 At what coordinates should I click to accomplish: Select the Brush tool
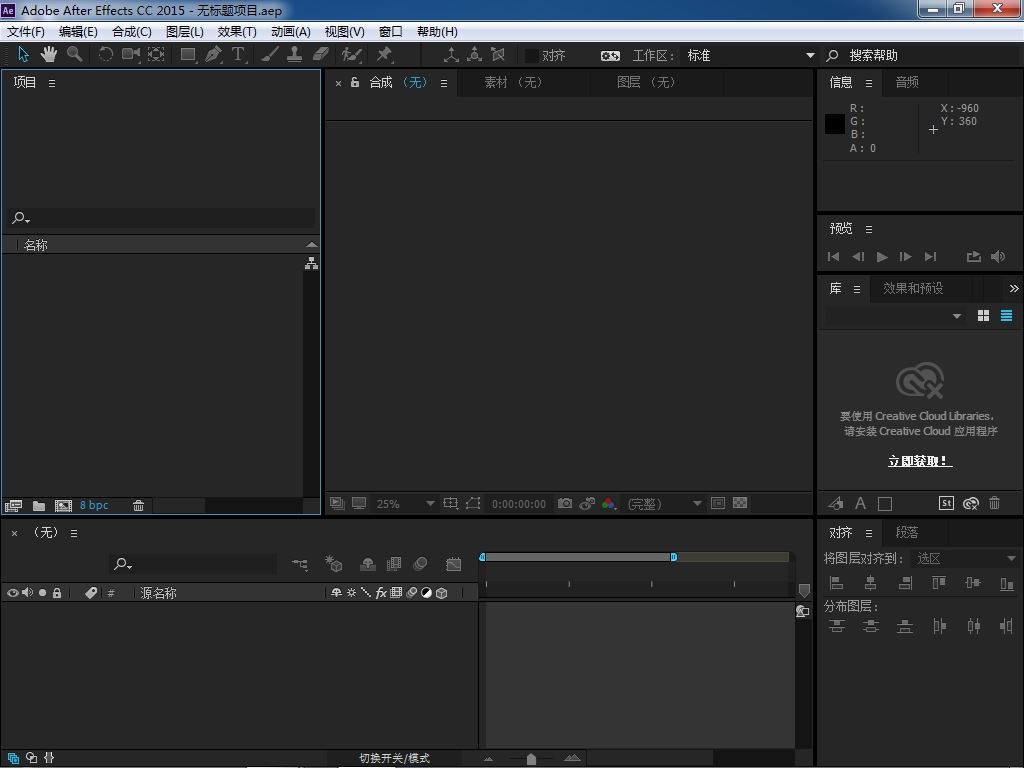click(x=269, y=55)
